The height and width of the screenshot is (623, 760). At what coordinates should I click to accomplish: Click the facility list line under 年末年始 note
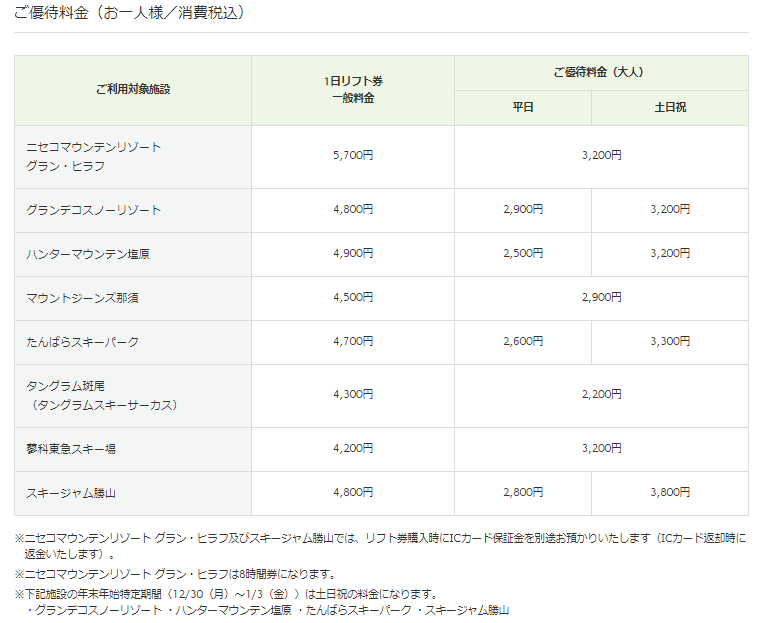coord(268,610)
